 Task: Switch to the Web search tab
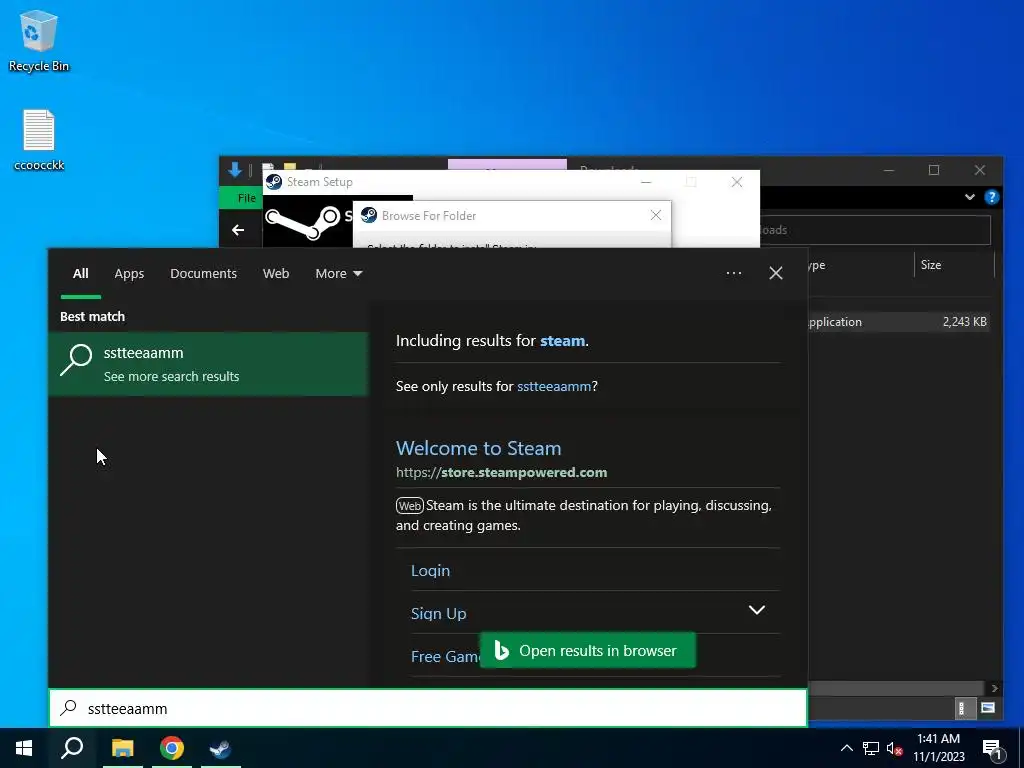pos(276,274)
